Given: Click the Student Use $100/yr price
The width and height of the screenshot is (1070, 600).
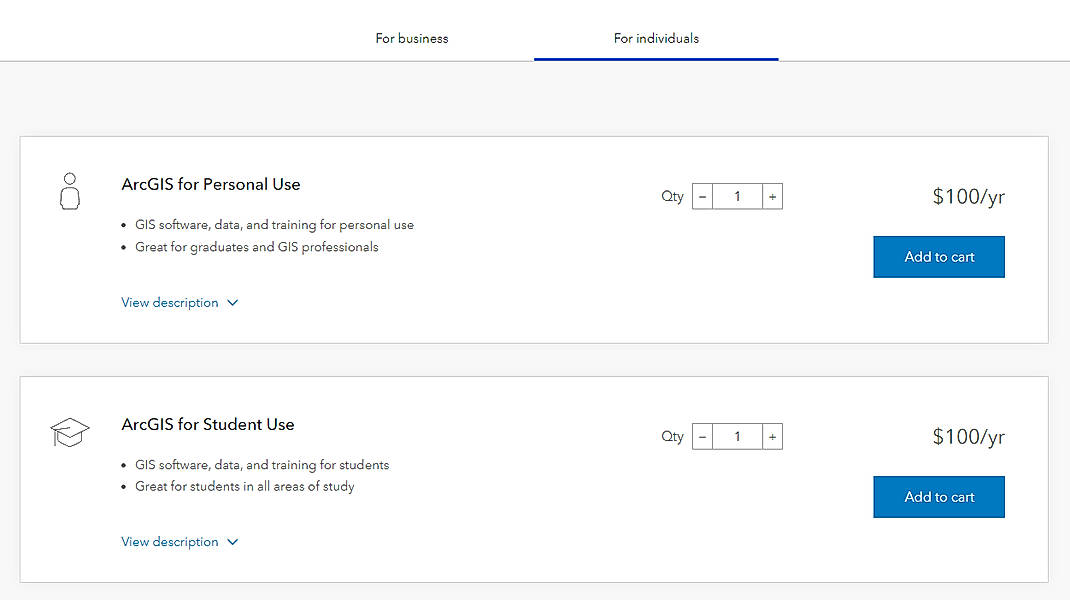Looking at the screenshot, I should 968,437.
